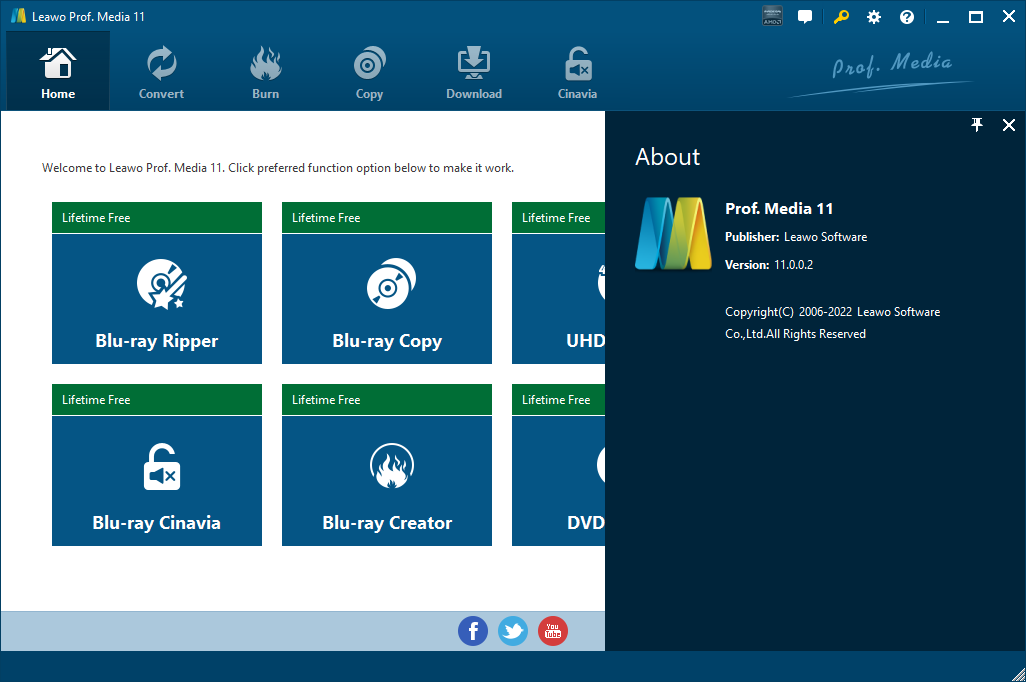
Task: Click Lifetime Free banner above UHD tile
Action: click(x=558, y=217)
